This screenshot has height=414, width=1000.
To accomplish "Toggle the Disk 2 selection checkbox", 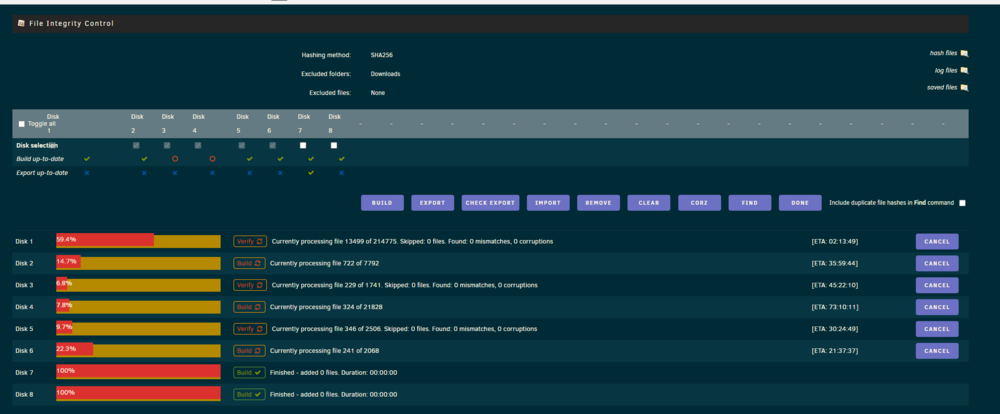I will pos(136,145).
